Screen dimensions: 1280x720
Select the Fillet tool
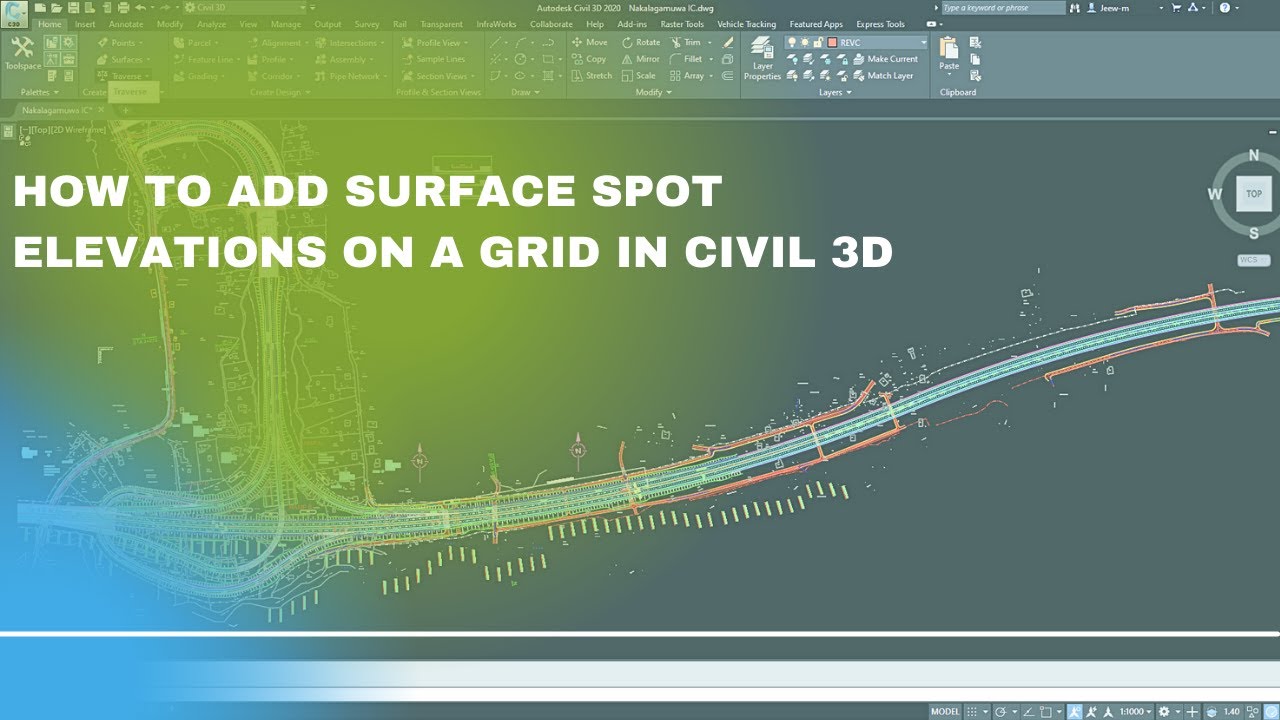click(x=686, y=59)
